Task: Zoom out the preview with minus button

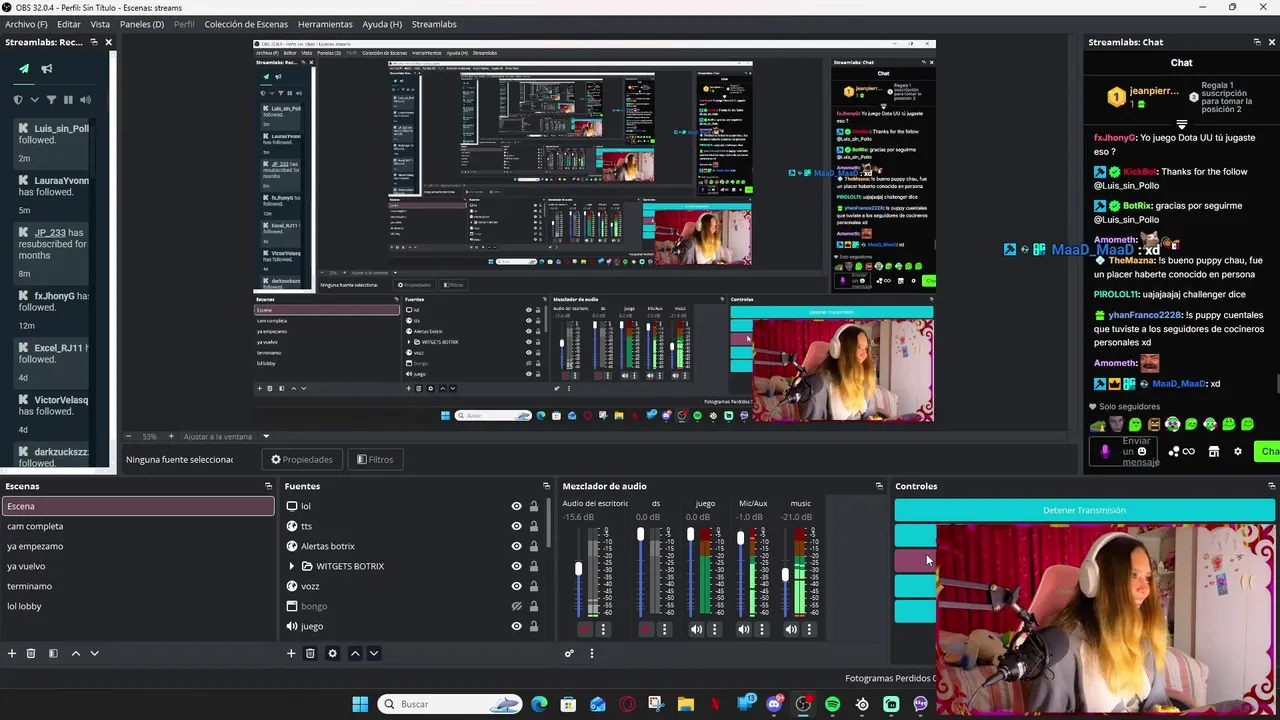Action: click(128, 436)
